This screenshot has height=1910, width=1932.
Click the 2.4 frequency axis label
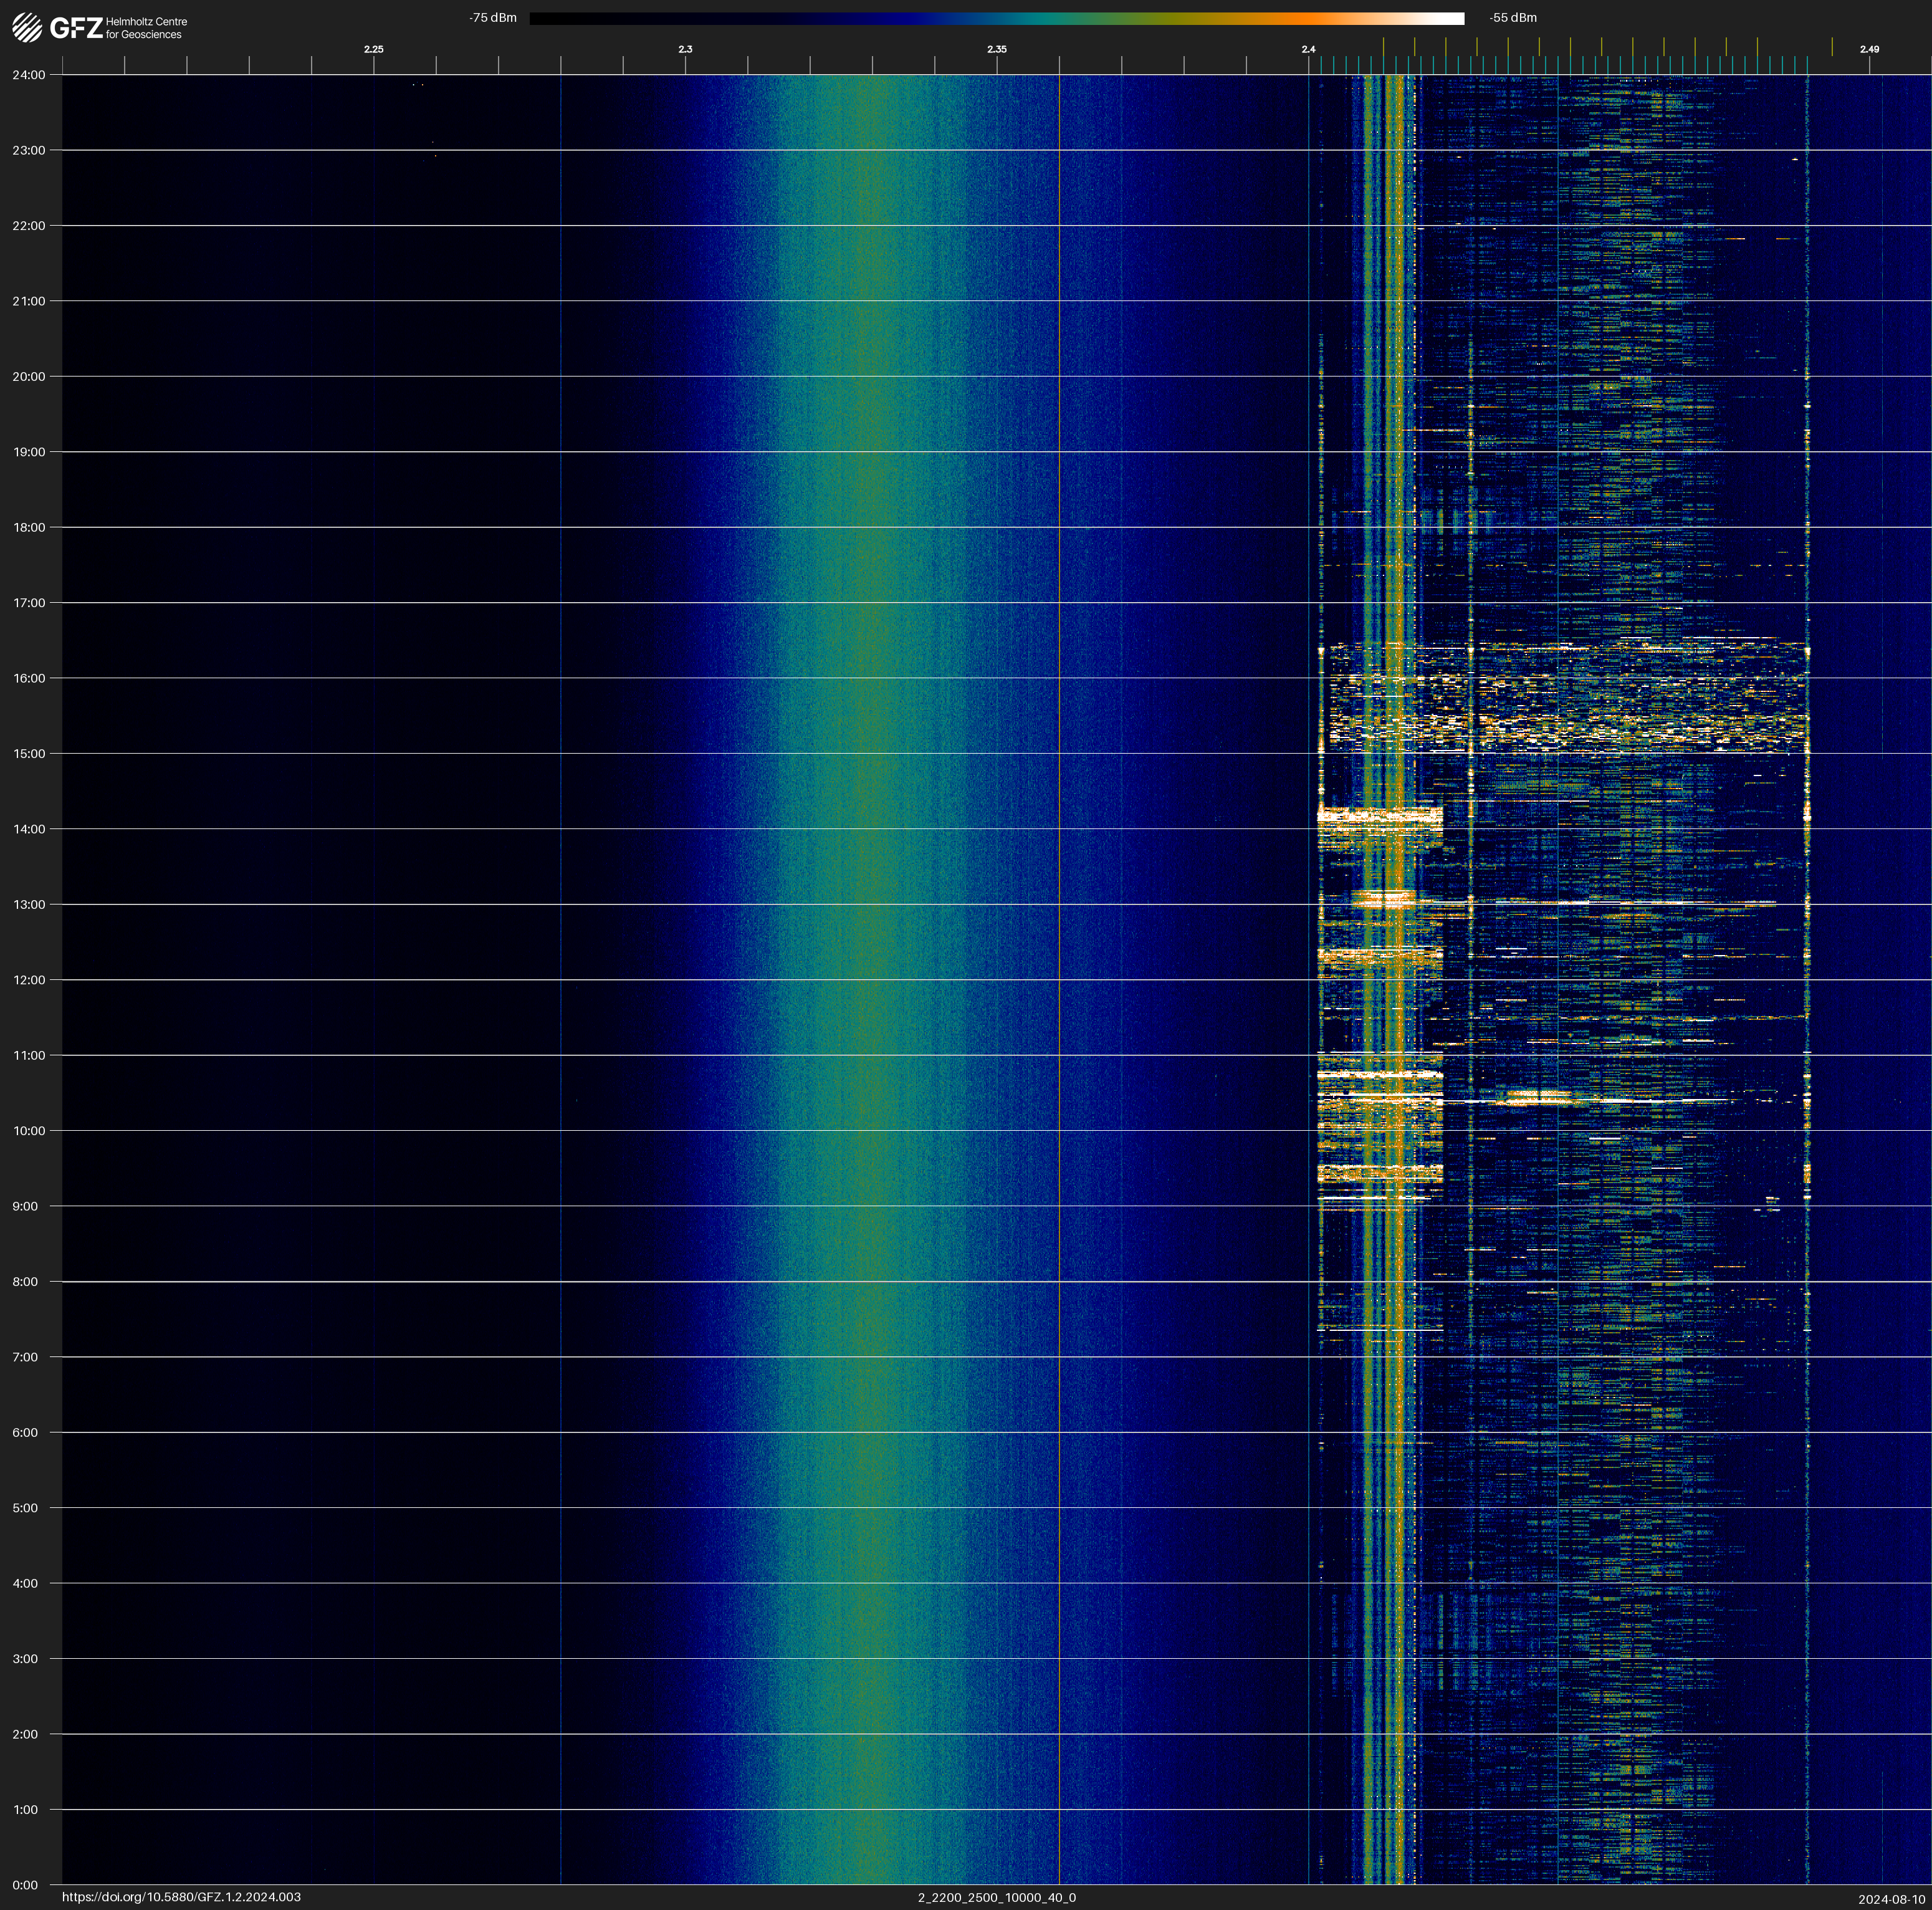(x=1308, y=49)
